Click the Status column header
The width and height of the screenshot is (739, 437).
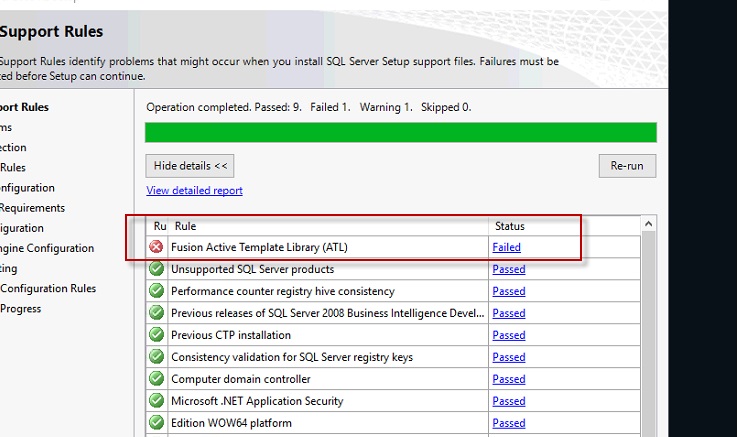tap(564, 226)
